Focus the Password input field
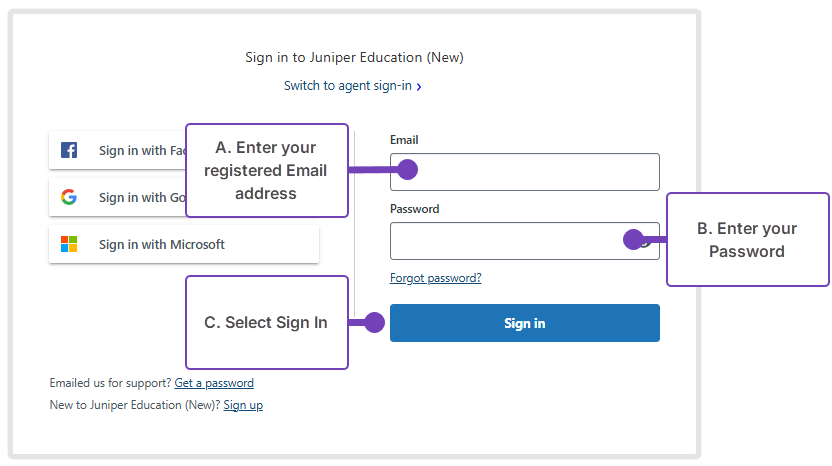Image resolution: width=832 pixels, height=466 pixels. [x=525, y=241]
